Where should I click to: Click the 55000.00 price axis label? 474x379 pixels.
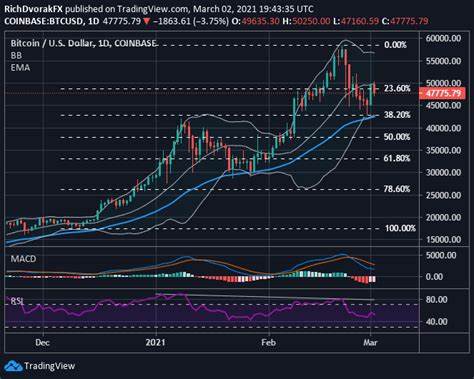pos(443,61)
